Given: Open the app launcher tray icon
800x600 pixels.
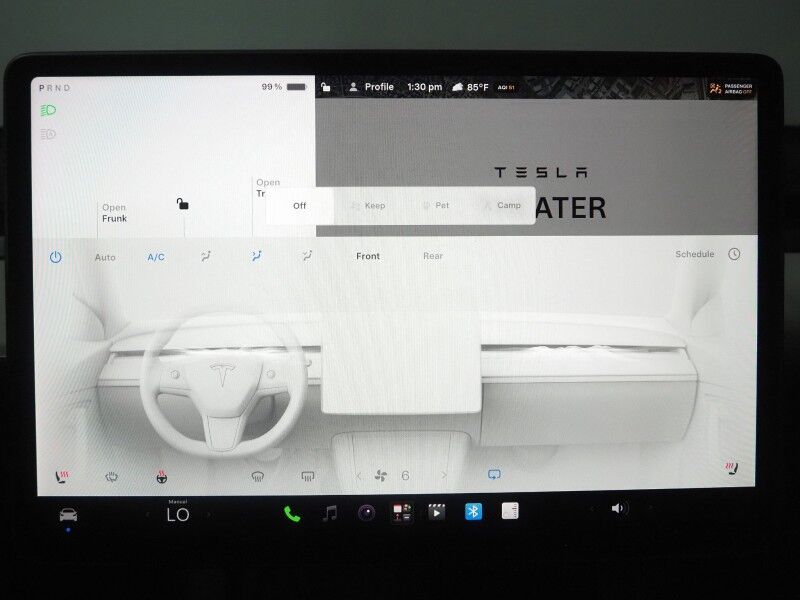Looking at the screenshot, I should tap(402, 512).
